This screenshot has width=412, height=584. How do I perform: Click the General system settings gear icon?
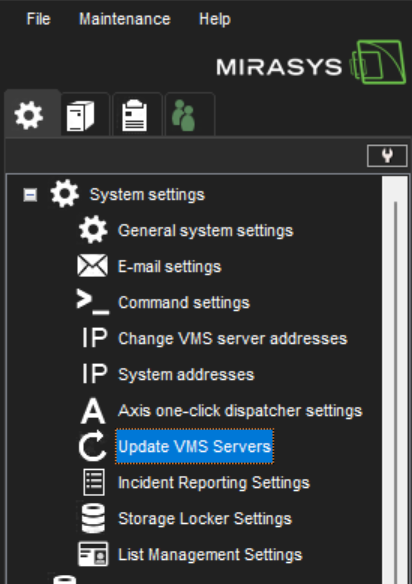coord(93,230)
